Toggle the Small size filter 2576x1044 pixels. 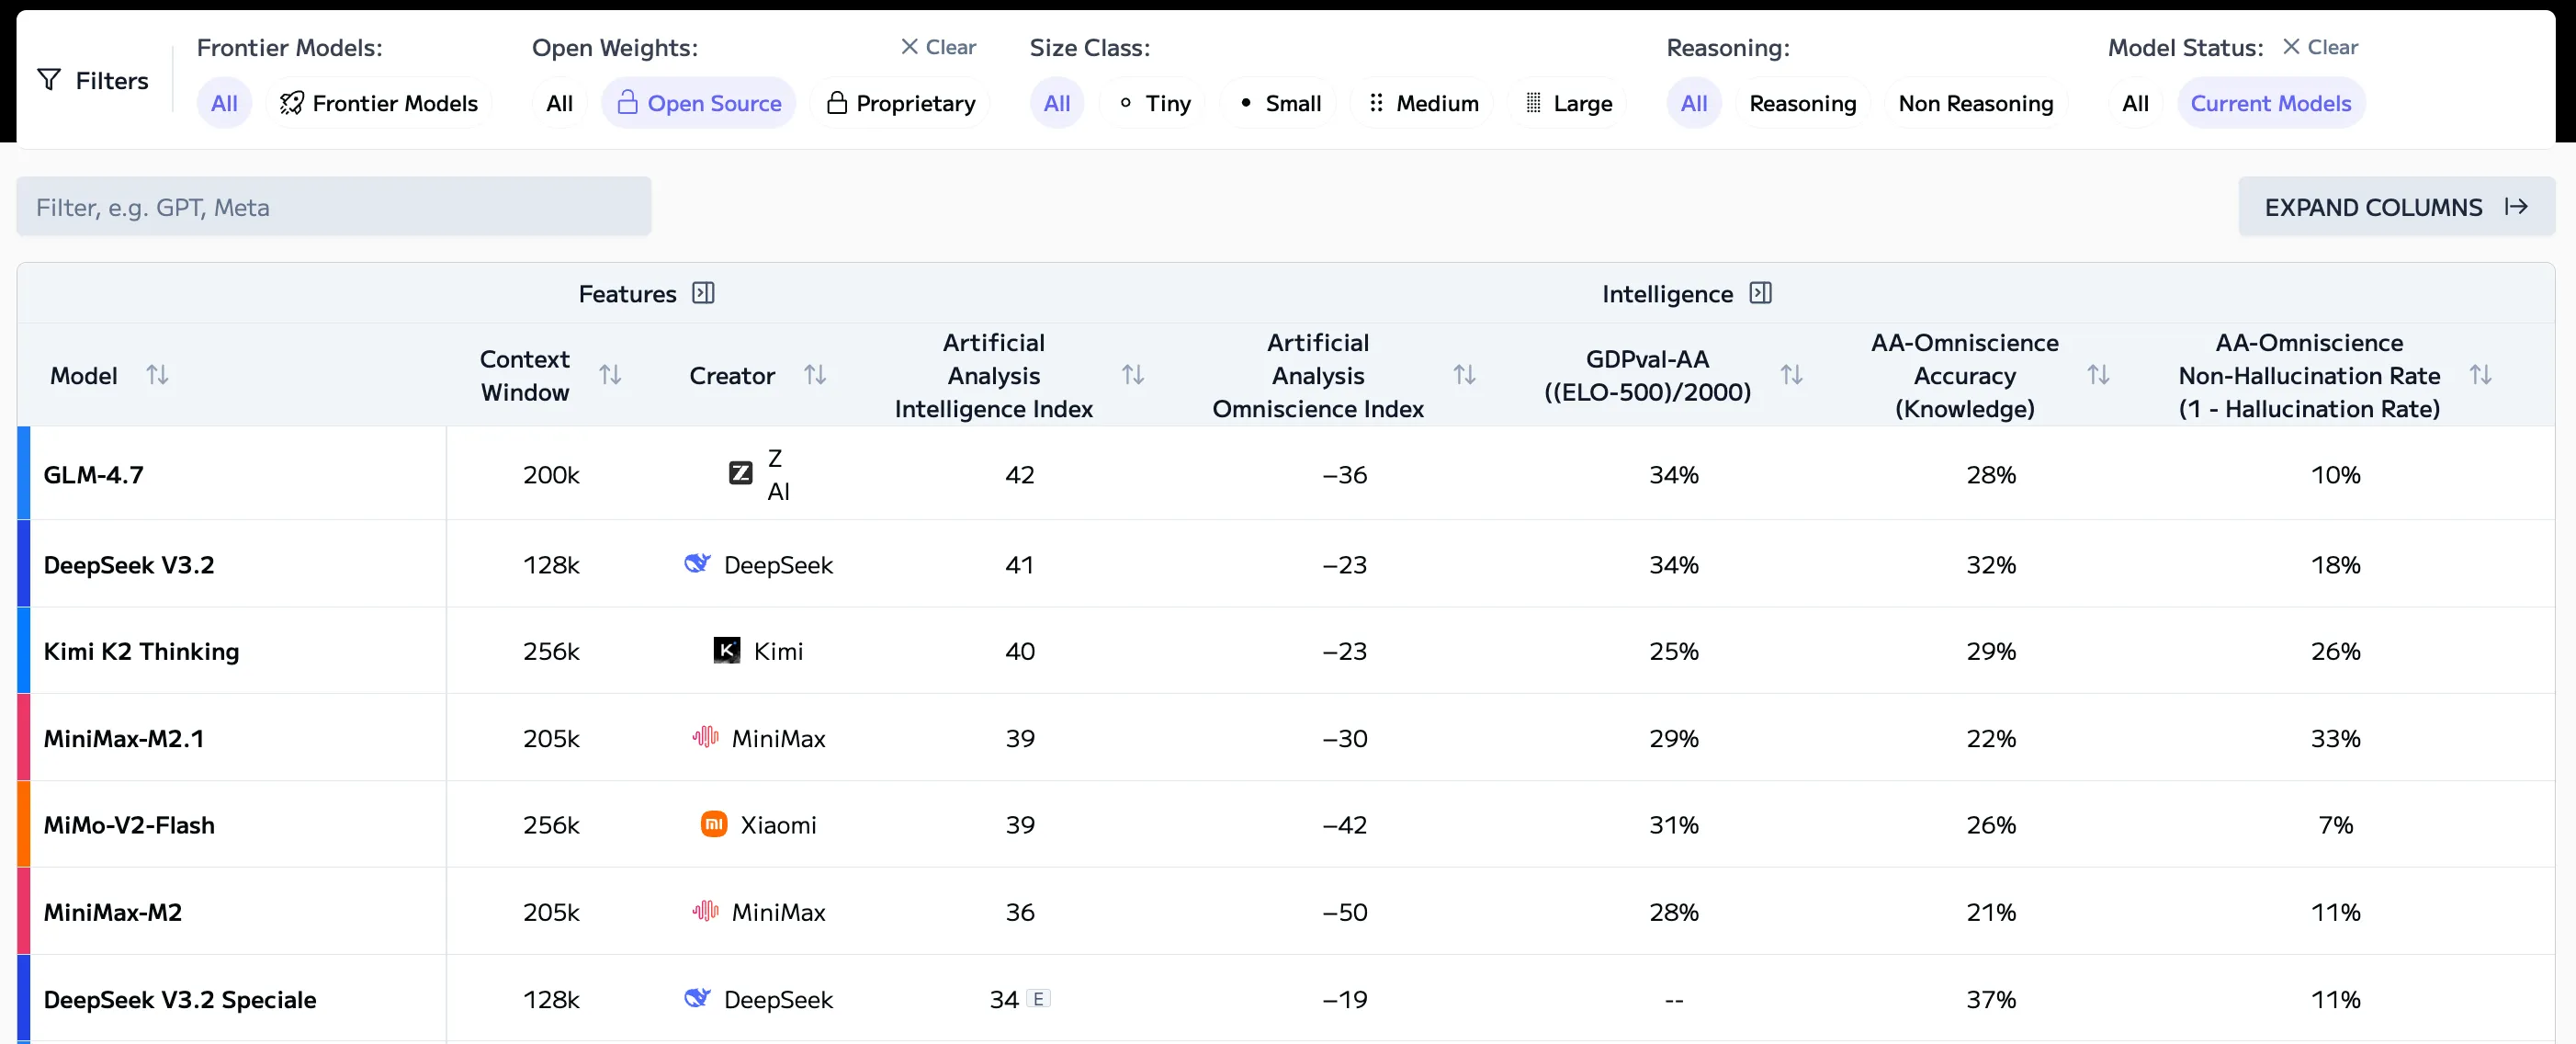coord(1278,103)
